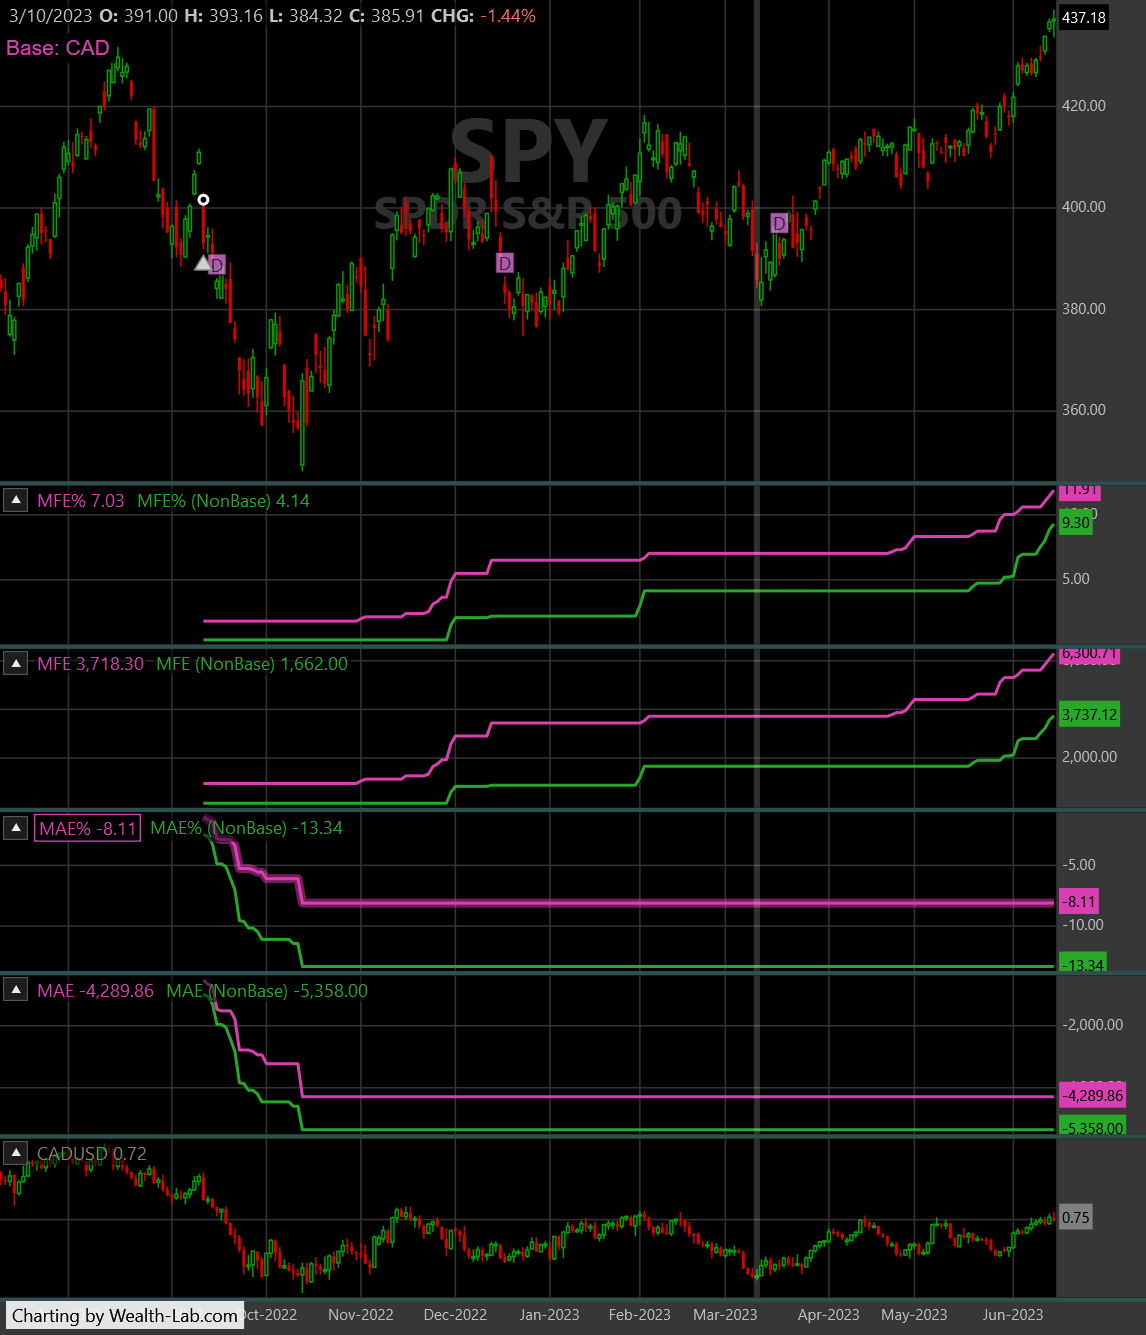
Task: Click the May-2023 date axis label
Action: point(914,1315)
